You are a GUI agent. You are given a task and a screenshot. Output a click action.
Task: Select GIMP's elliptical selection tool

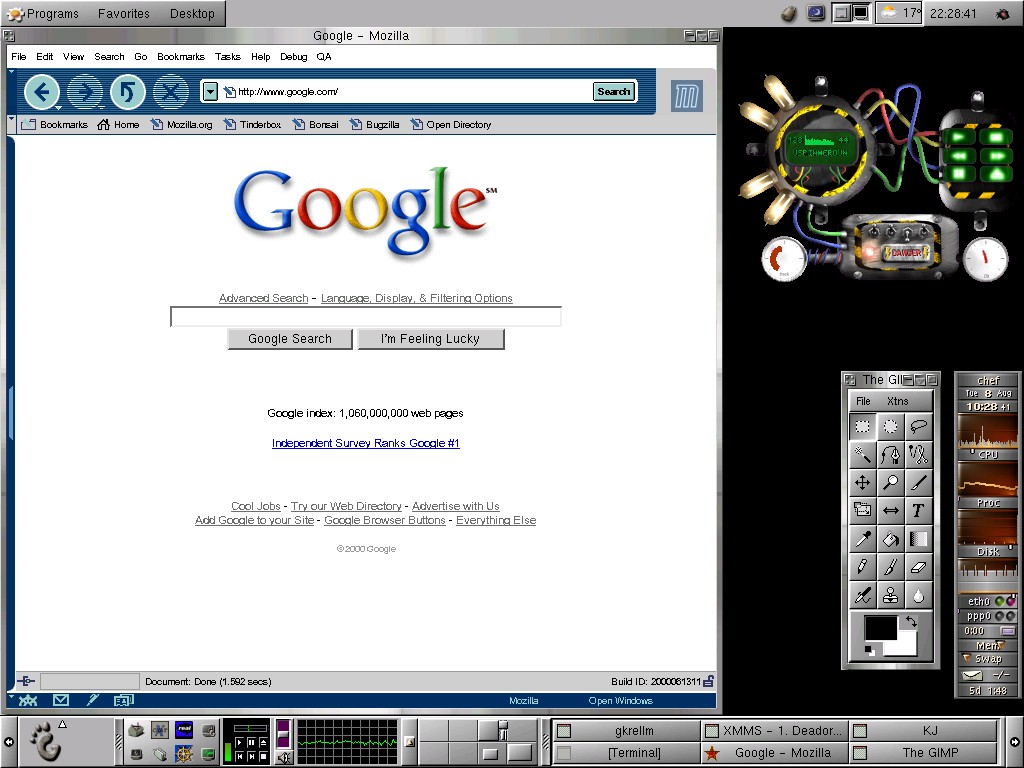click(x=891, y=426)
